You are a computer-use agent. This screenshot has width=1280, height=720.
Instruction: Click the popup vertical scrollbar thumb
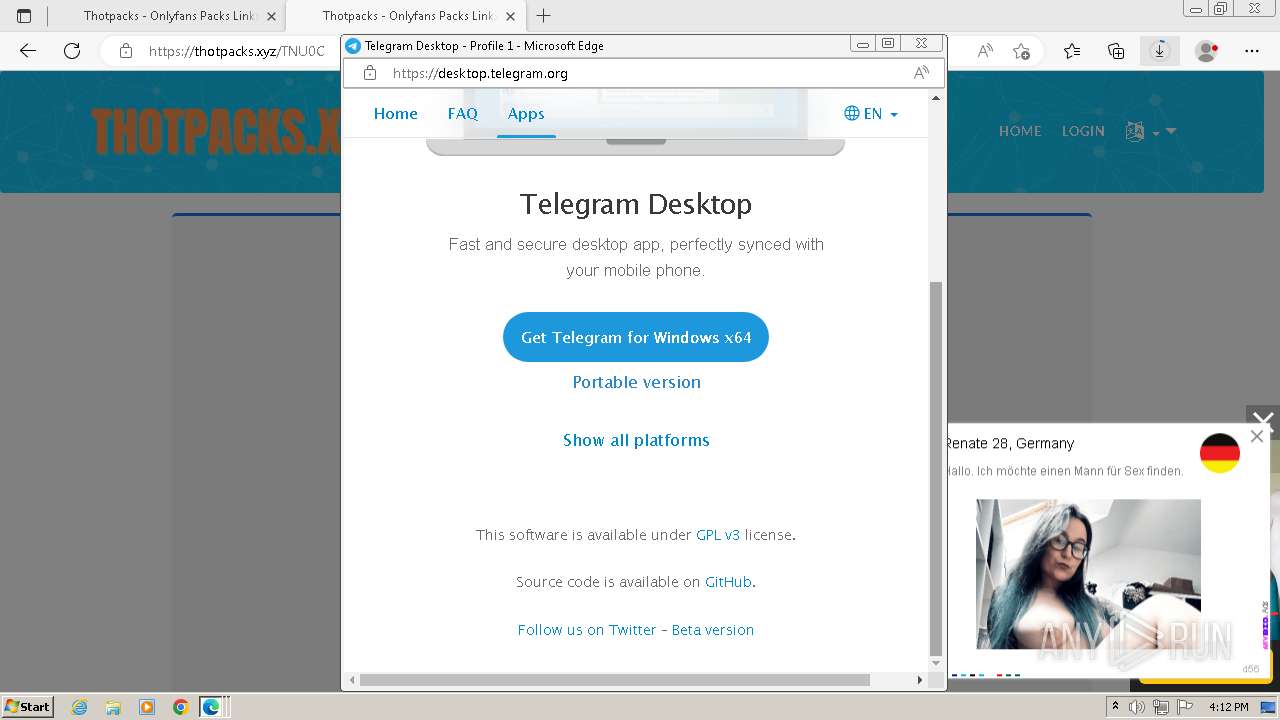(936, 468)
